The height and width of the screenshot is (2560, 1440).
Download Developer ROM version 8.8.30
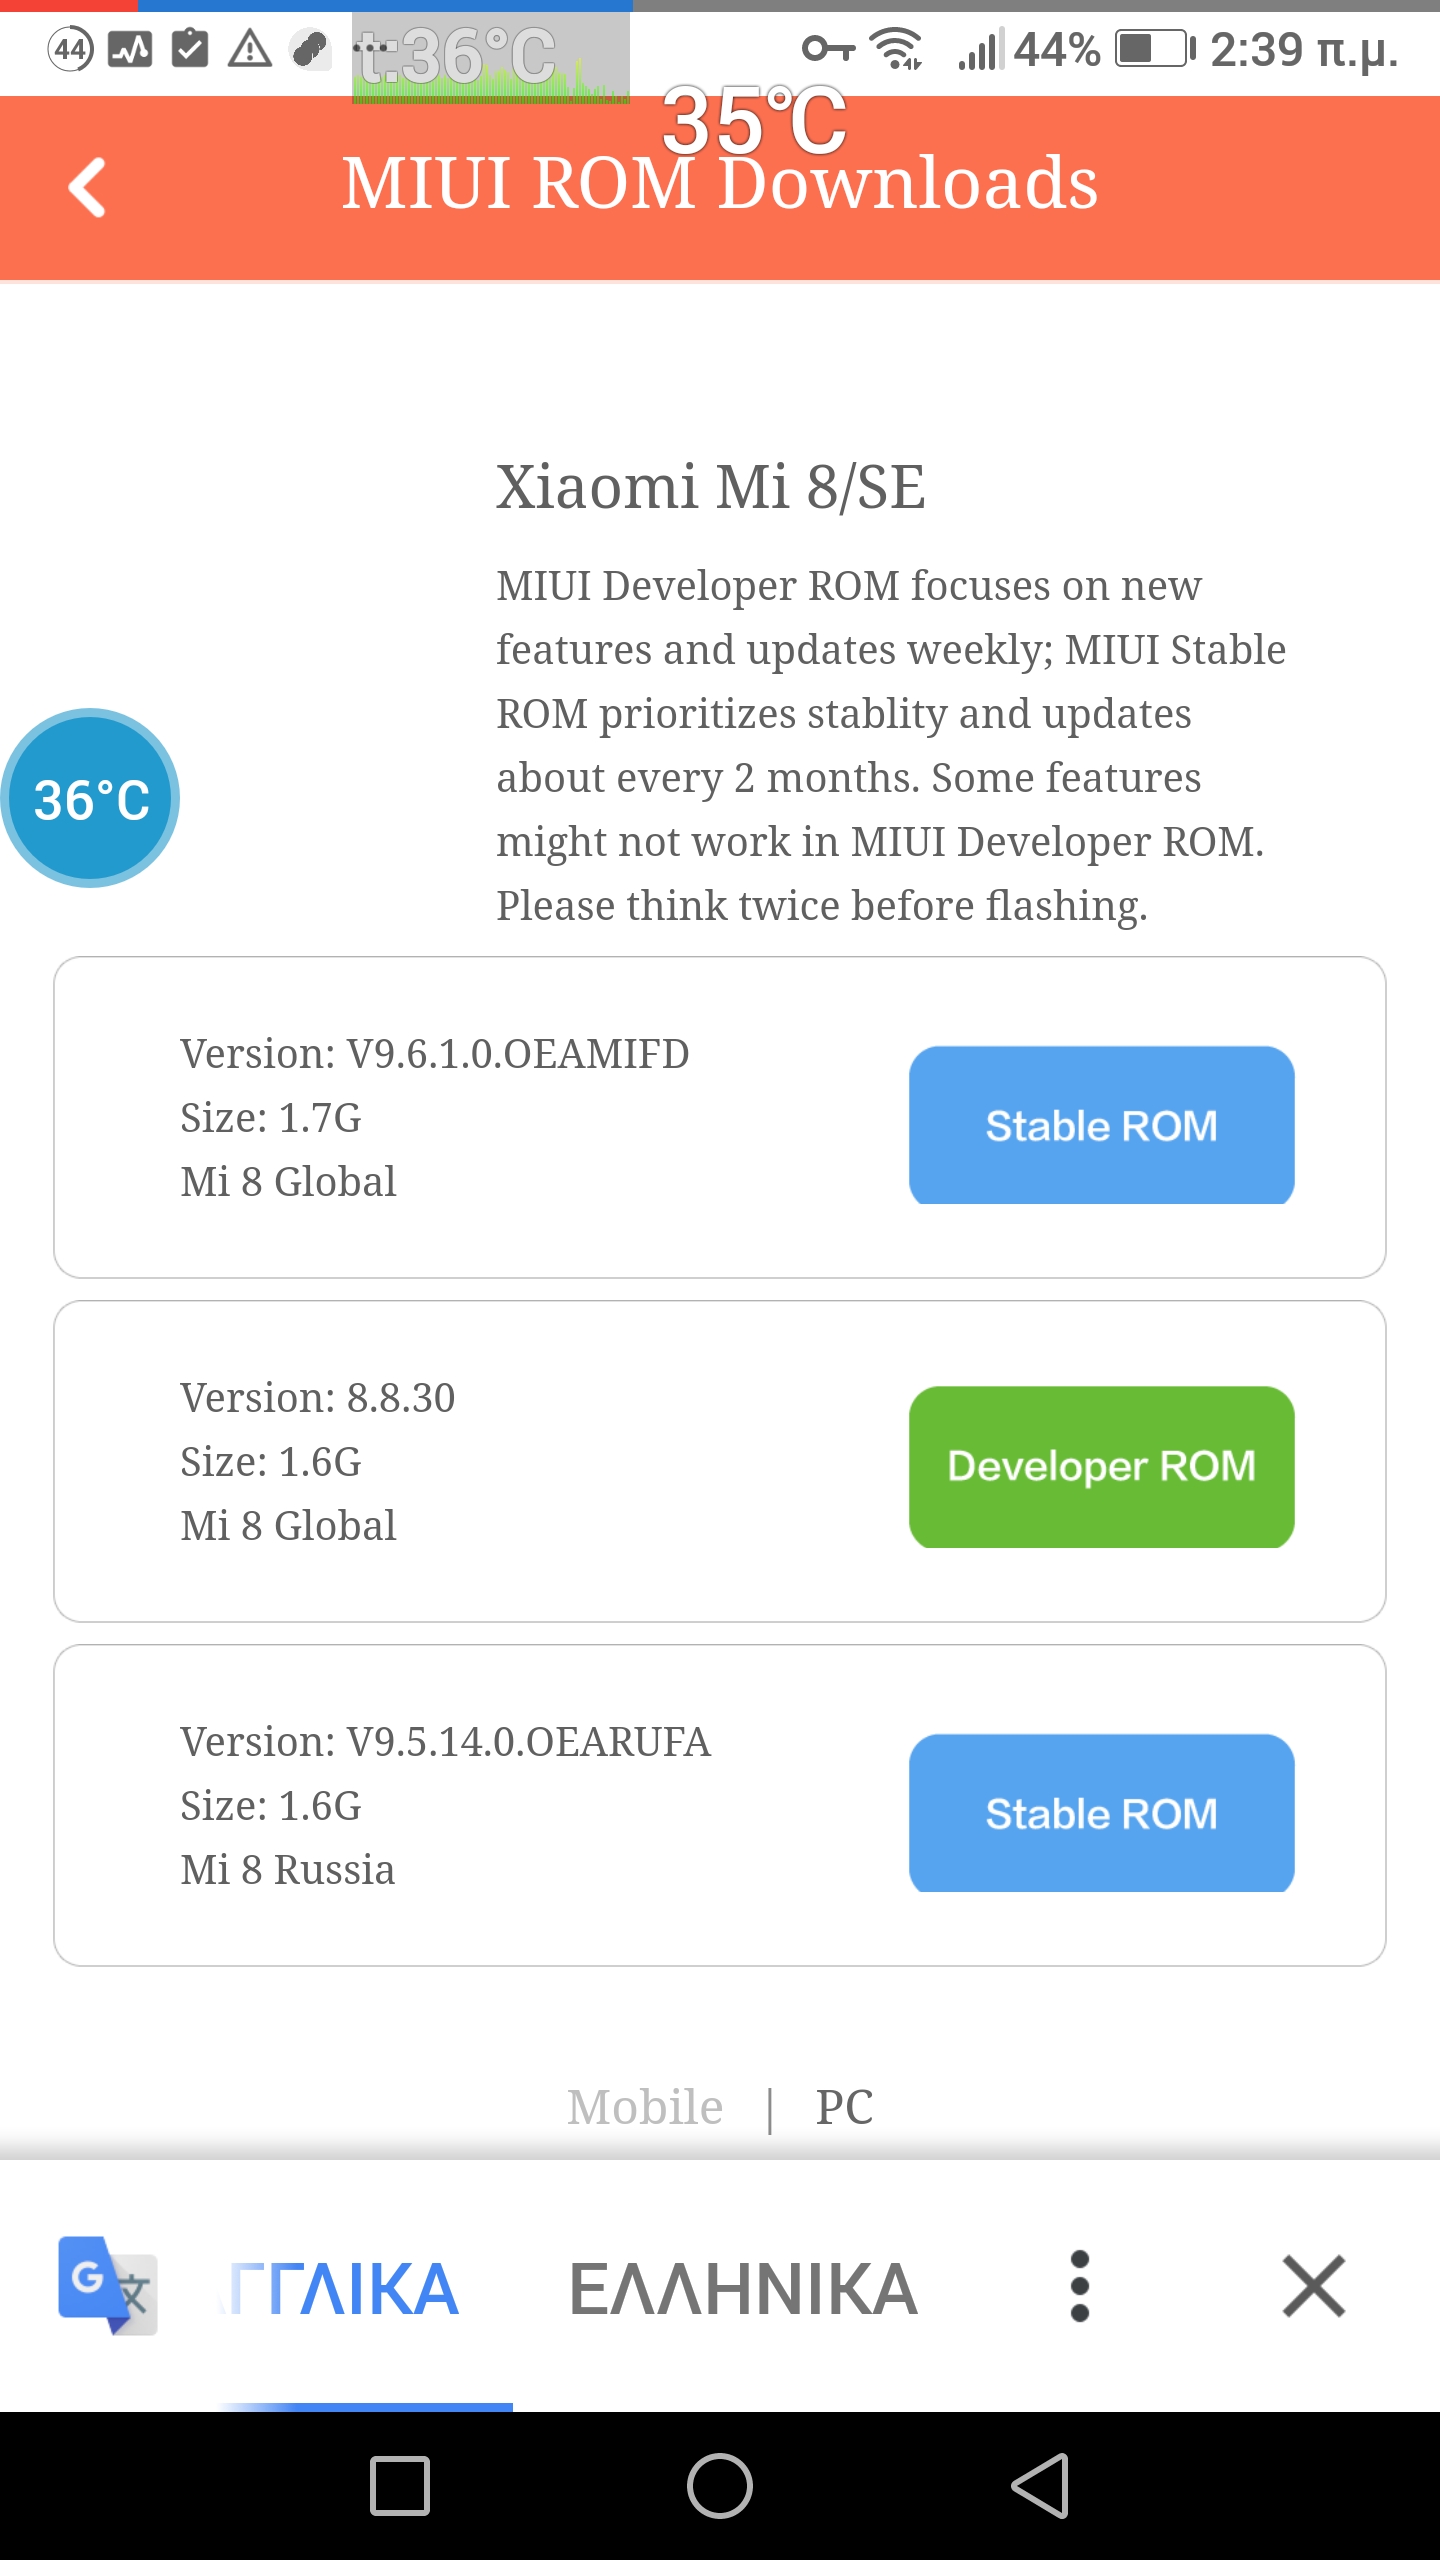1101,1466
